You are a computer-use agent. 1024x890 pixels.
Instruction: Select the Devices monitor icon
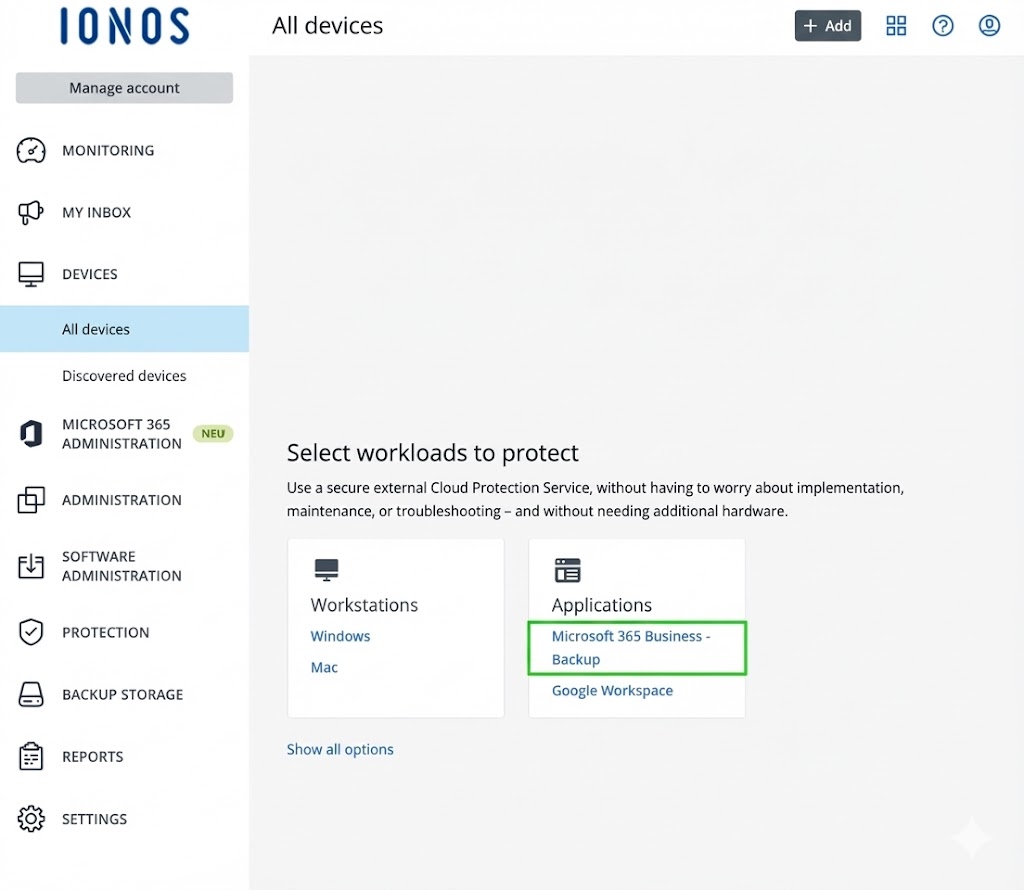pyautogui.click(x=31, y=273)
